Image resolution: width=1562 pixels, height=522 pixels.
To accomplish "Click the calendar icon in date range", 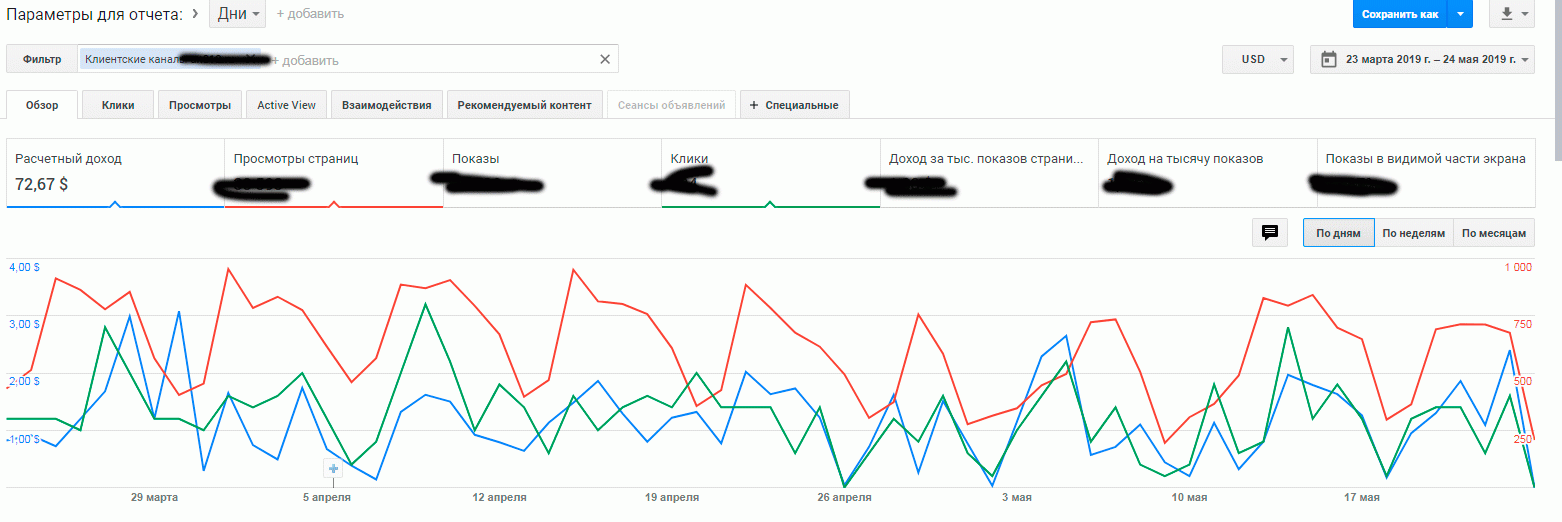I will (1328, 59).
